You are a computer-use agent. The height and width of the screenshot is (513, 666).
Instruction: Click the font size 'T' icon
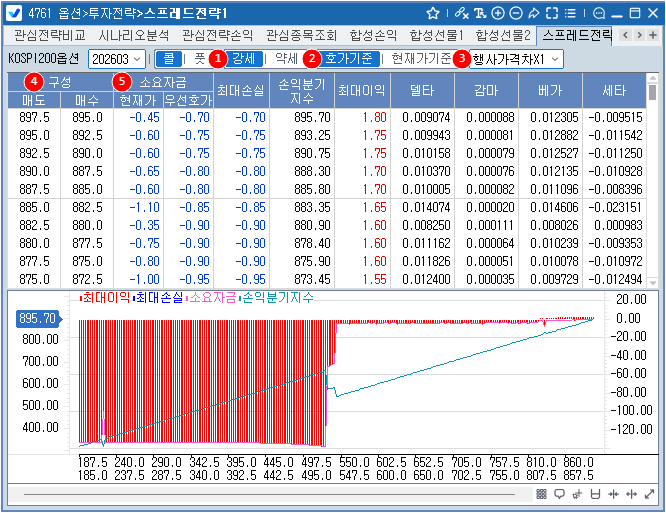tap(482, 13)
